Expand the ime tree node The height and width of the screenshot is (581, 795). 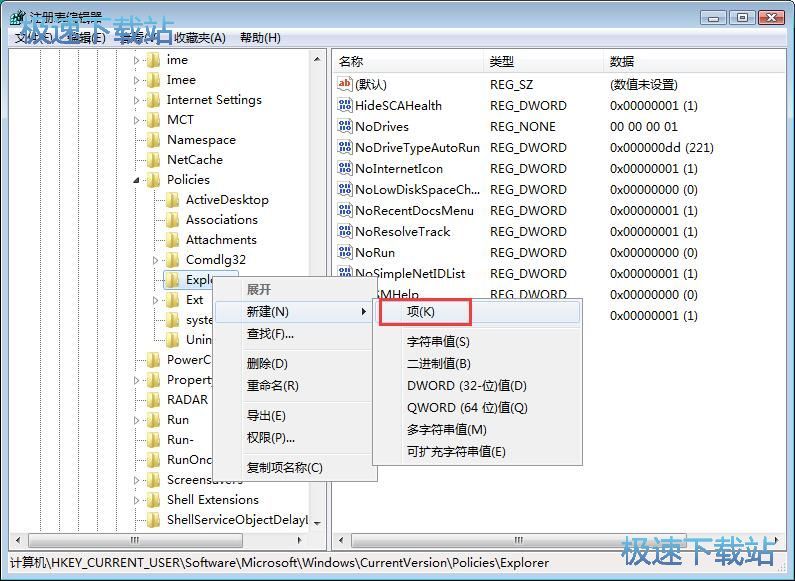click(136, 60)
